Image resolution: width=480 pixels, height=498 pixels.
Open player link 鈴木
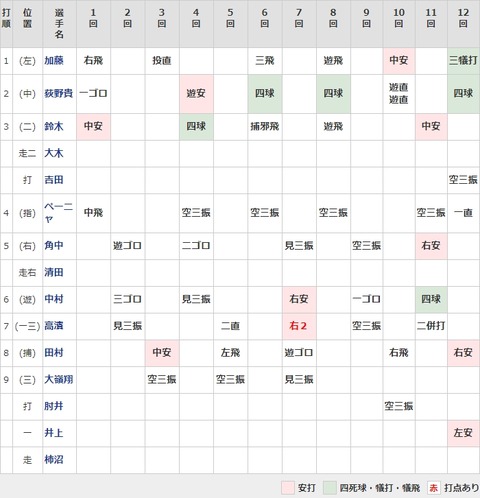[54, 126]
